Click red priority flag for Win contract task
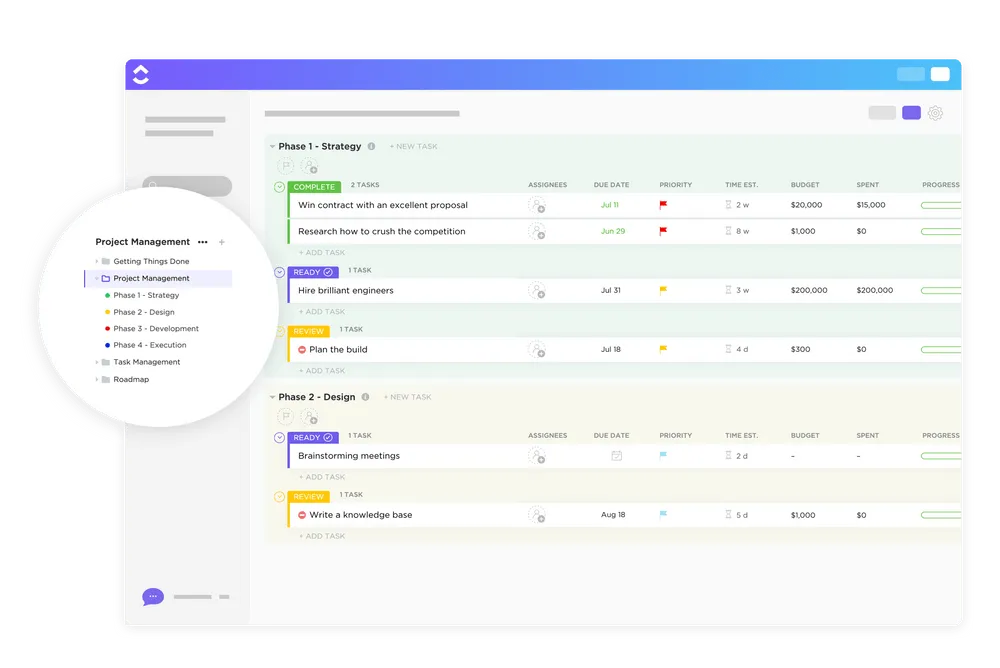Viewport: 1000px width, 668px height. tap(663, 205)
